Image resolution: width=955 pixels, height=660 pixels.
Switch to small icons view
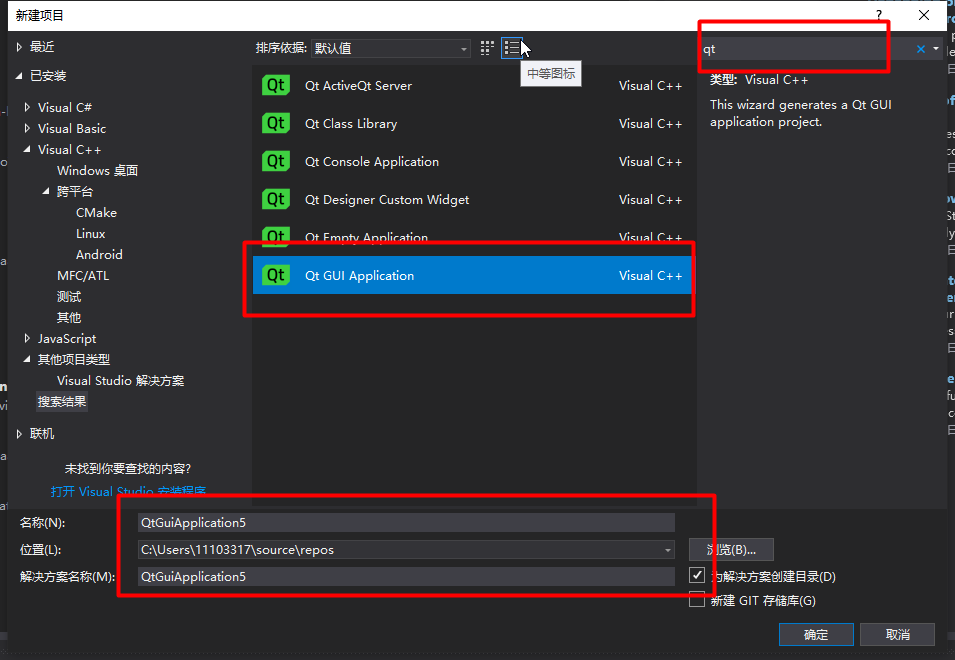487,47
